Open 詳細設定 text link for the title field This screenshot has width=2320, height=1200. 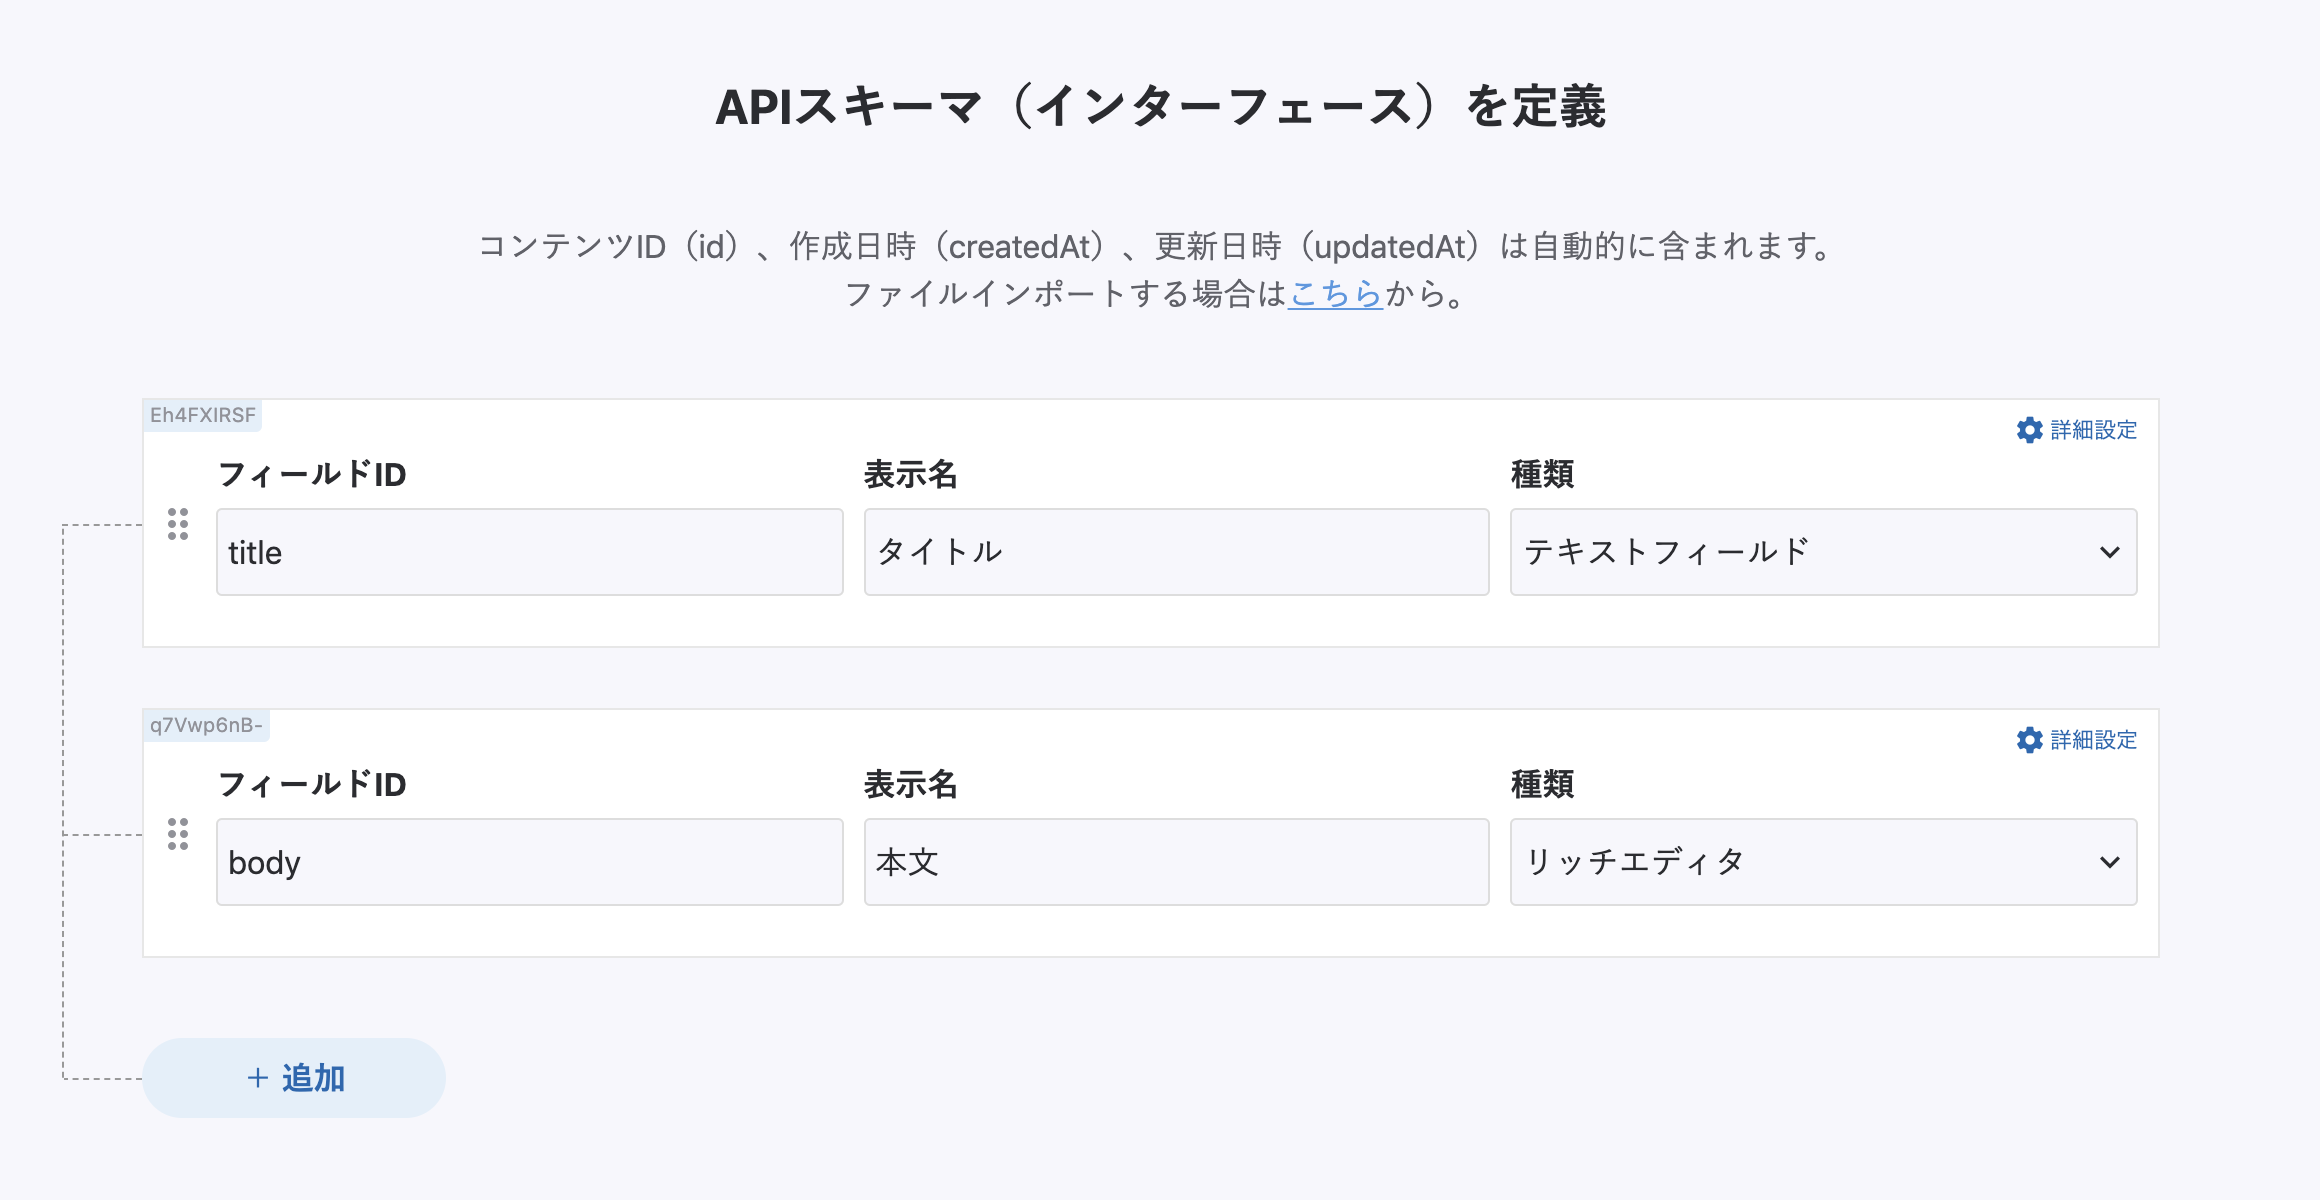[x=2093, y=430]
